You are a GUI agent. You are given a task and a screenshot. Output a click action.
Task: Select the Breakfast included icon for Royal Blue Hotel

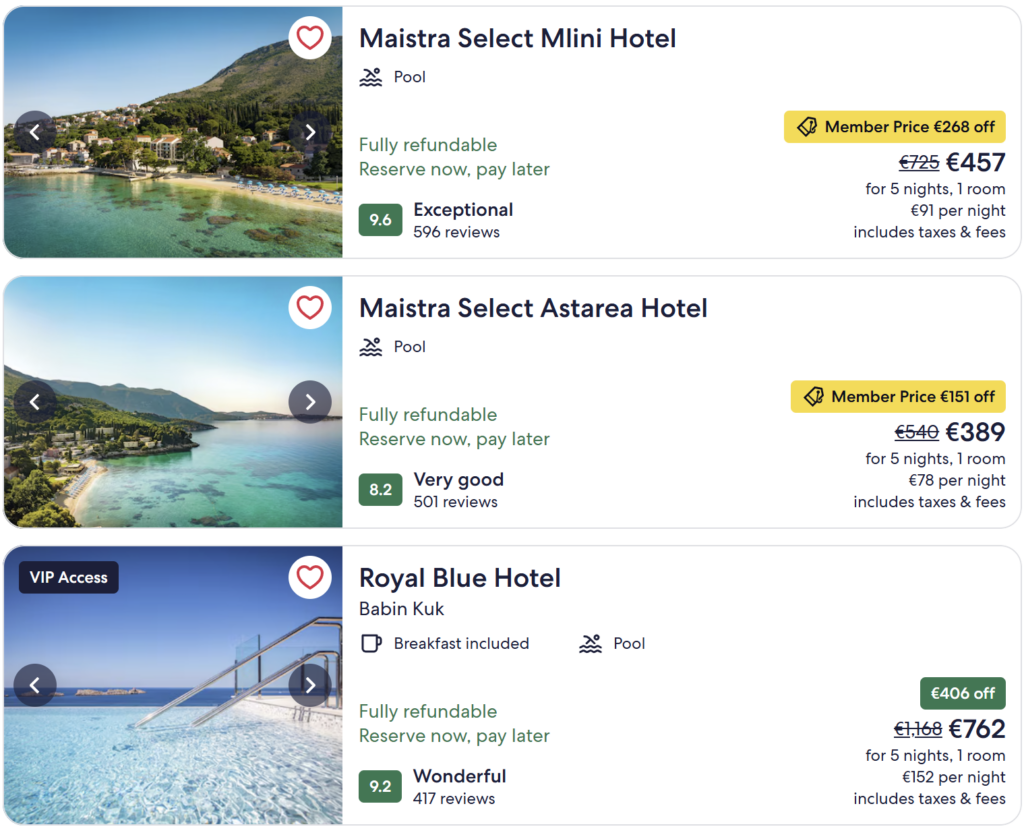click(371, 643)
